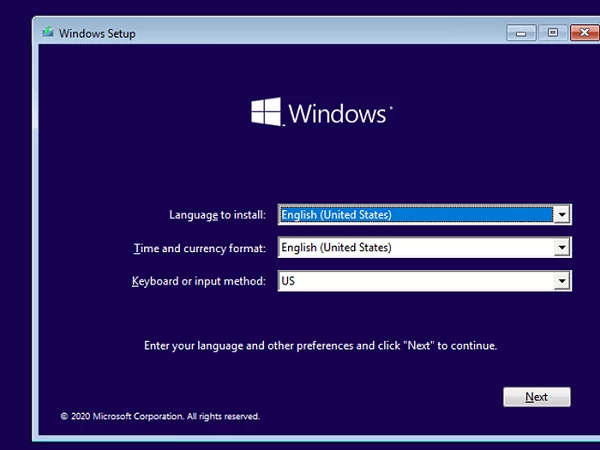
Task: Minimize the Windows Setup window
Action: 521,33
